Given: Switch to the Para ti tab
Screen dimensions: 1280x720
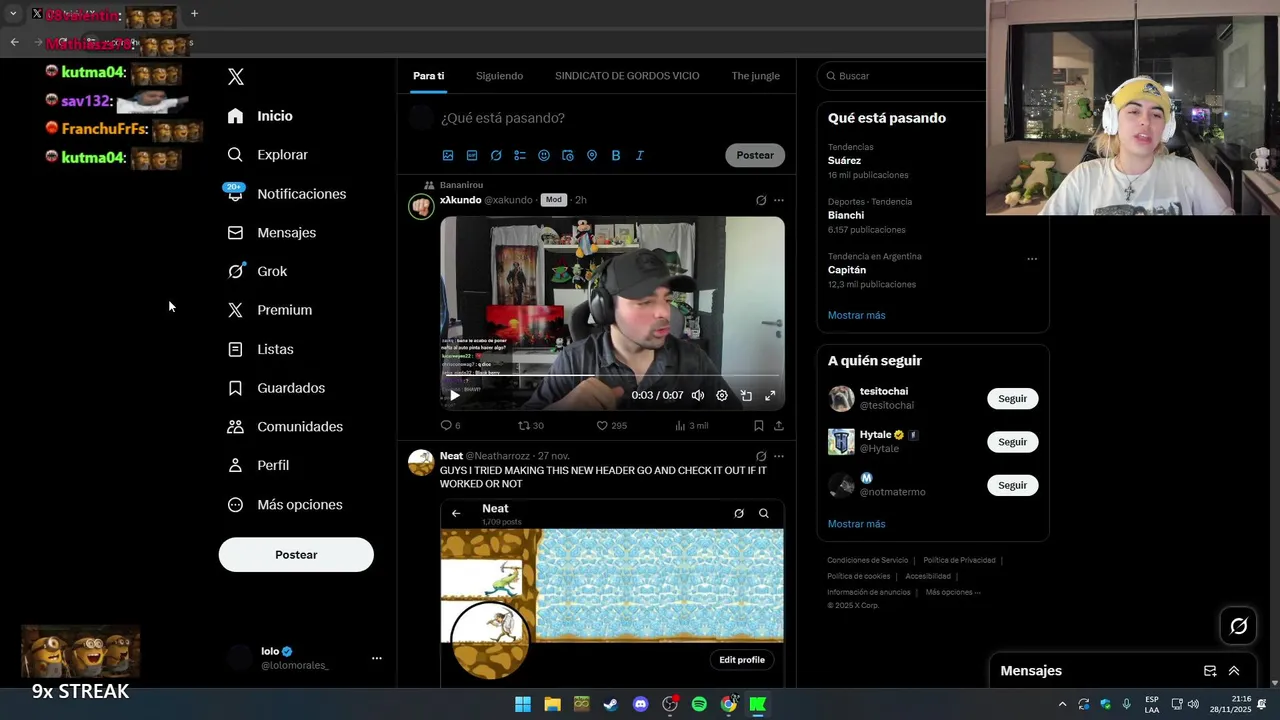Looking at the screenshot, I should (428, 76).
